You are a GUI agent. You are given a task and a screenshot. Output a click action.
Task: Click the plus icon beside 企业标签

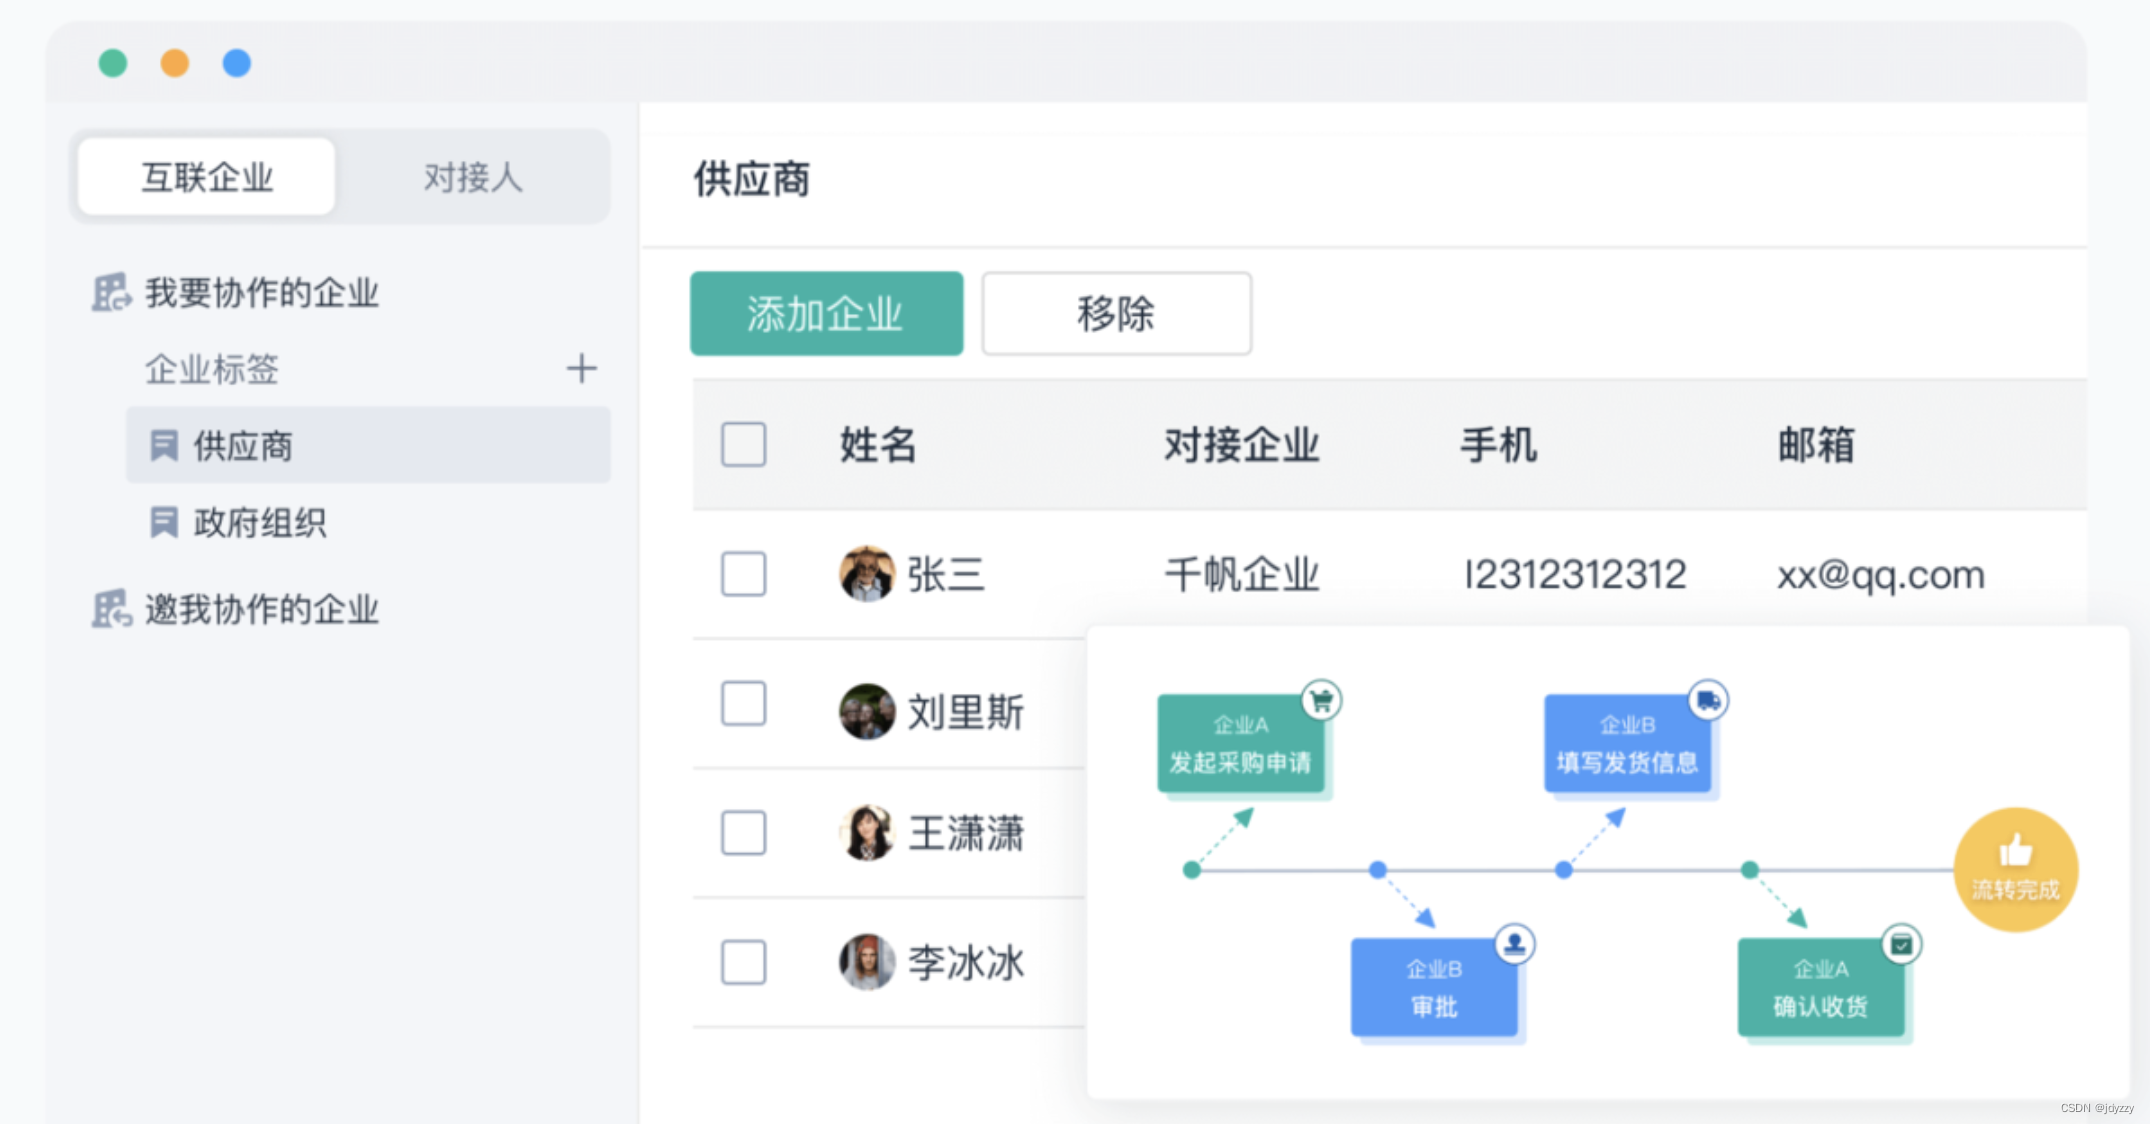tap(581, 369)
